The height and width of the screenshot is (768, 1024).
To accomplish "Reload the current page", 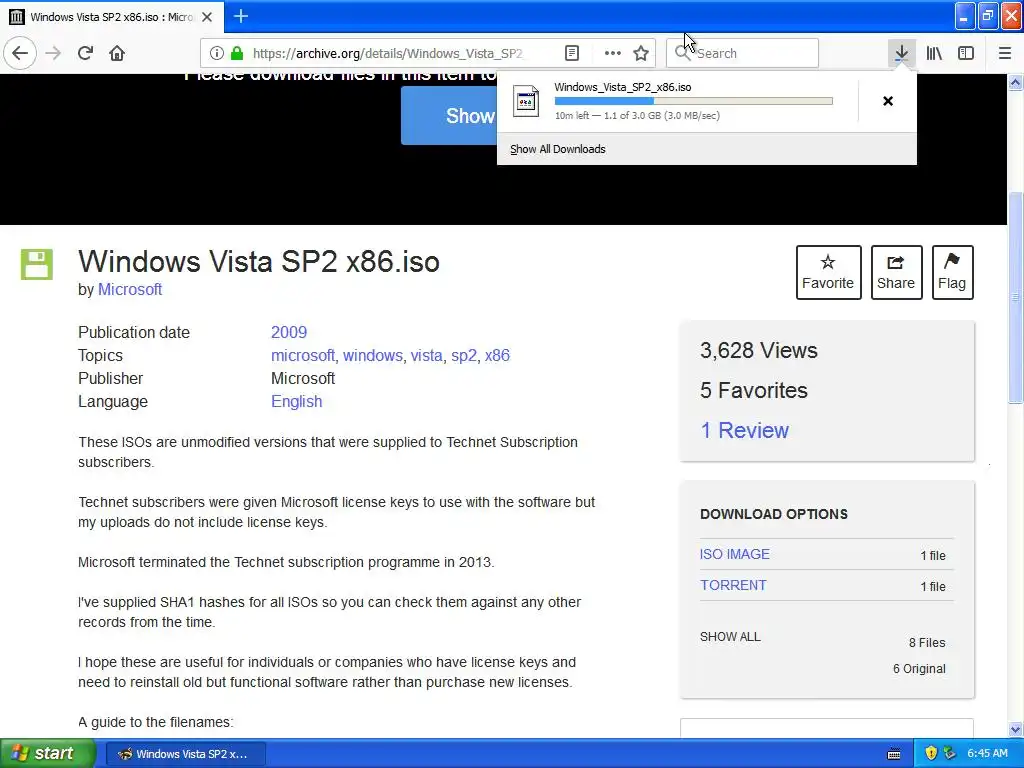I will (85, 53).
